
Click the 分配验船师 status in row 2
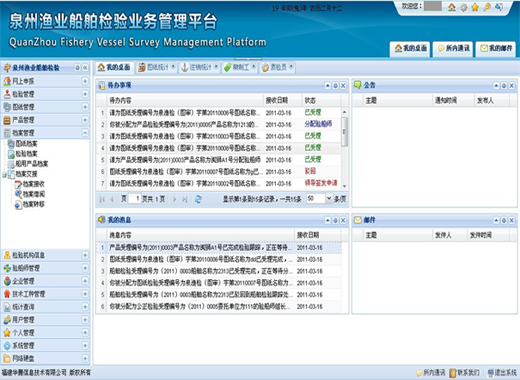[x=318, y=124]
